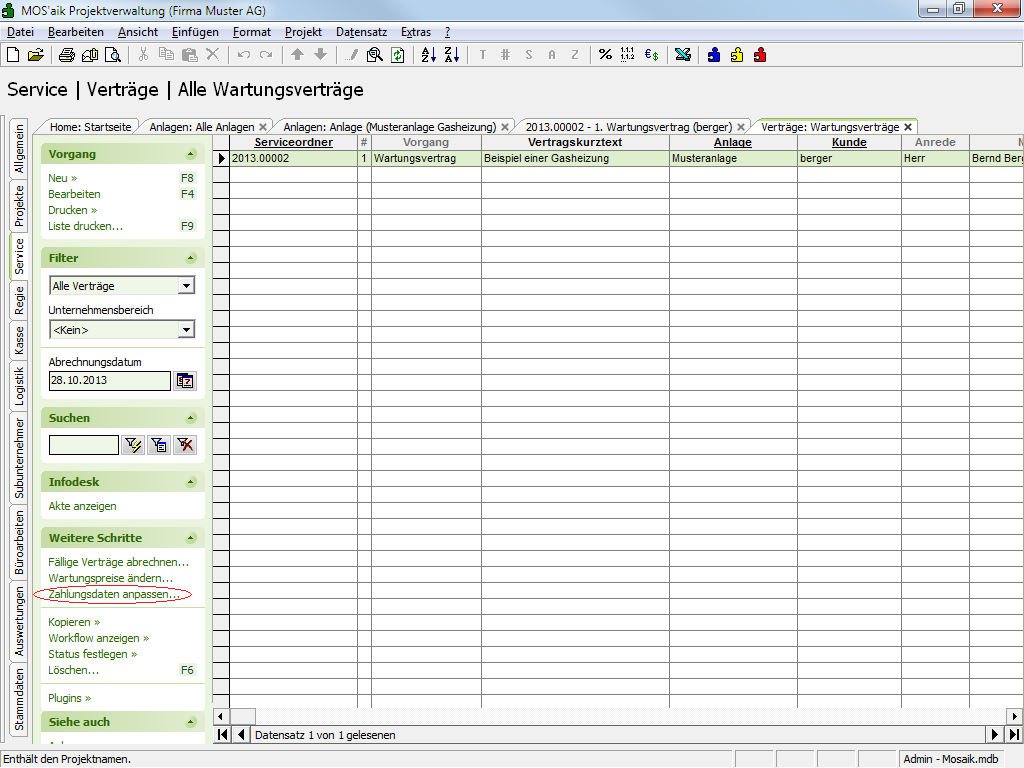This screenshot has height=768, width=1024.
Task: Open the Bearbeiten menu
Action: click(x=76, y=32)
